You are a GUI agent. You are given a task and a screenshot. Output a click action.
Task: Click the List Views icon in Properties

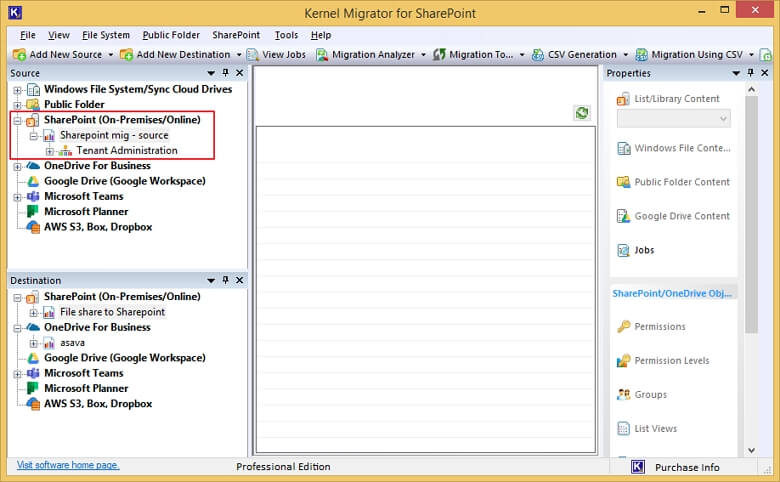pyautogui.click(x=623, y=428)
